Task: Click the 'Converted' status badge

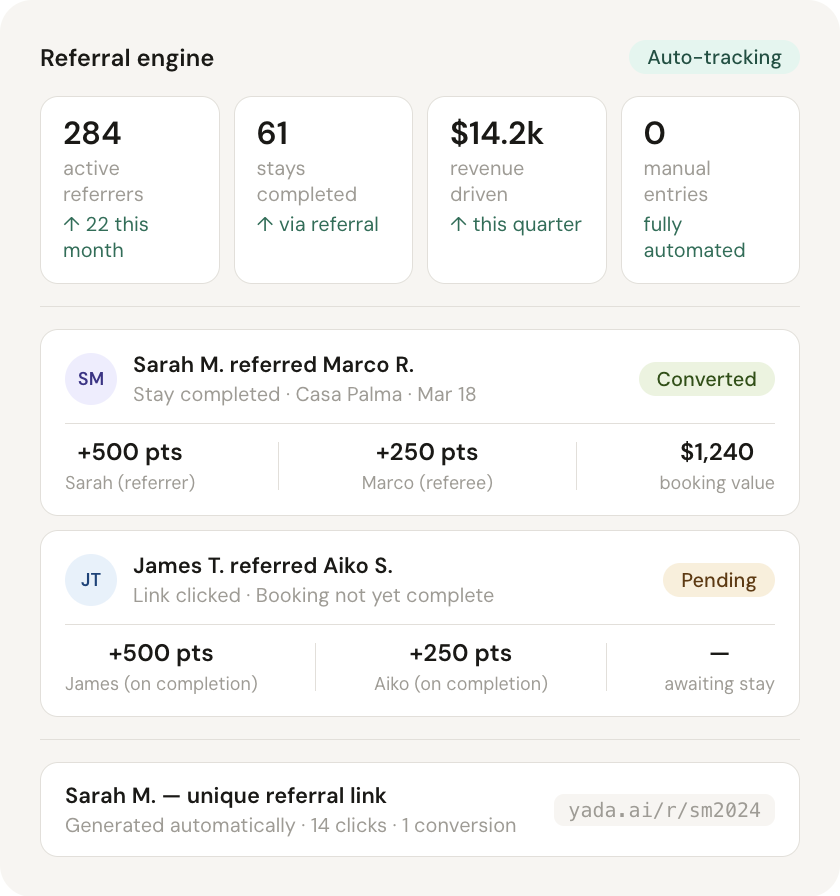Action: [707, 379]
